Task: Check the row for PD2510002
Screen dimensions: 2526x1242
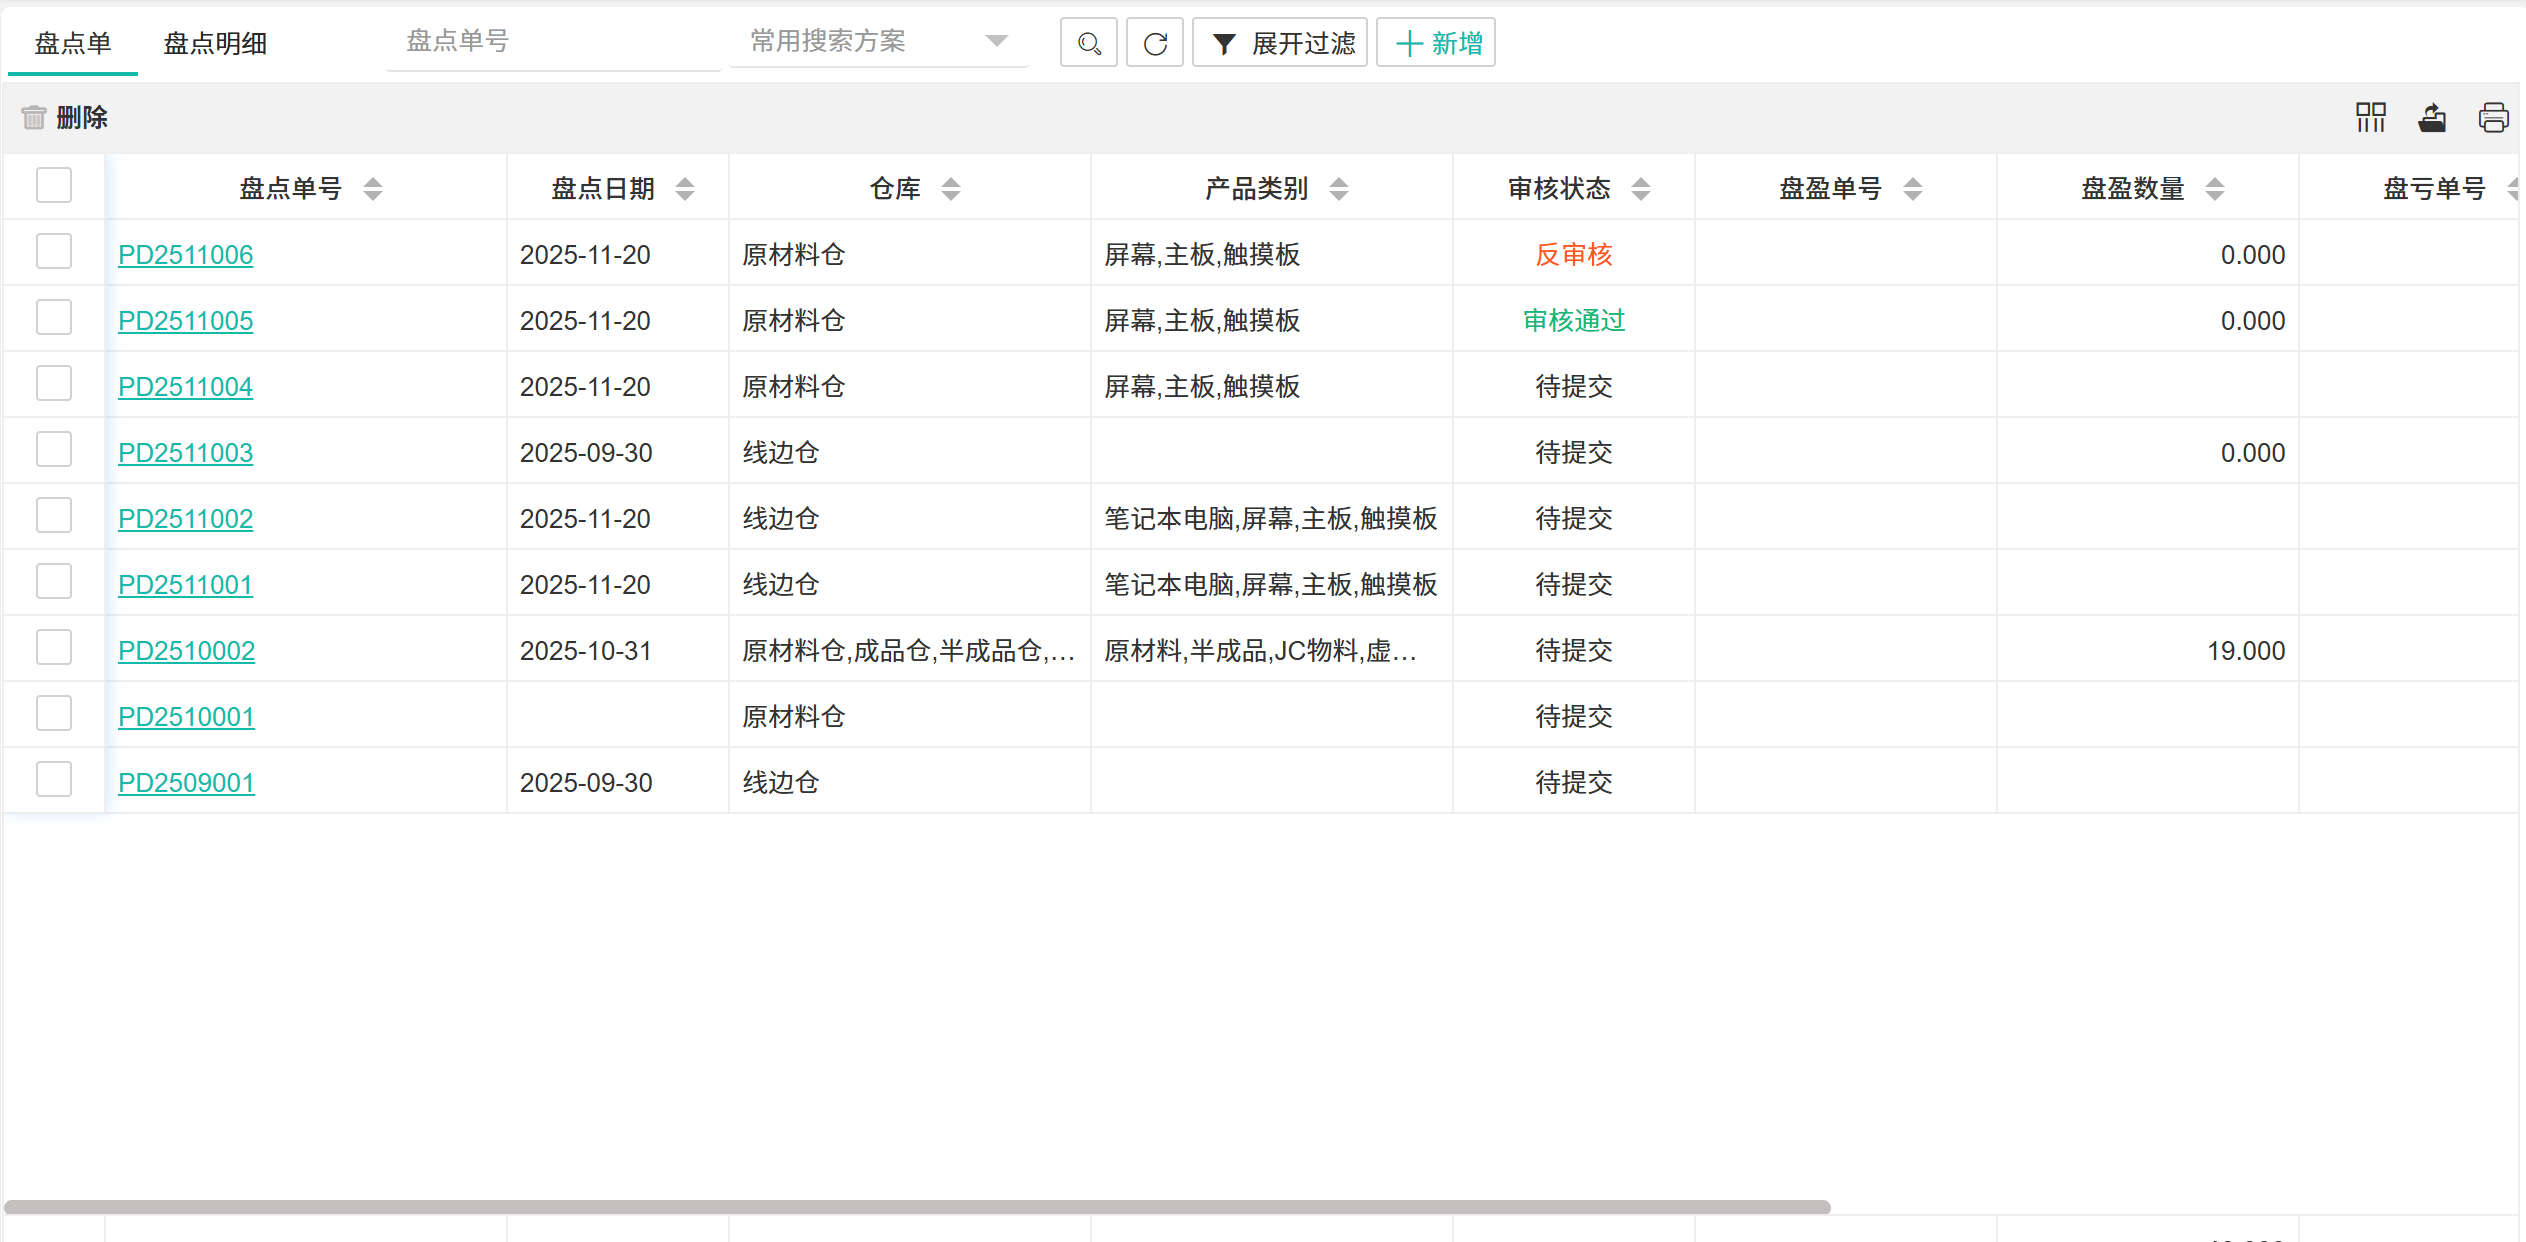Action: (54, 647)
